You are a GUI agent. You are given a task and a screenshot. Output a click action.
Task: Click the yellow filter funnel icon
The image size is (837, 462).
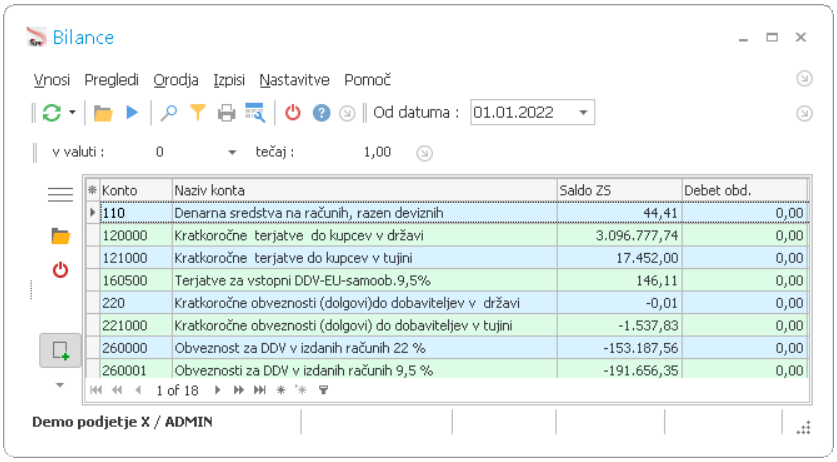pyautogui.click(x=198, y=113)
